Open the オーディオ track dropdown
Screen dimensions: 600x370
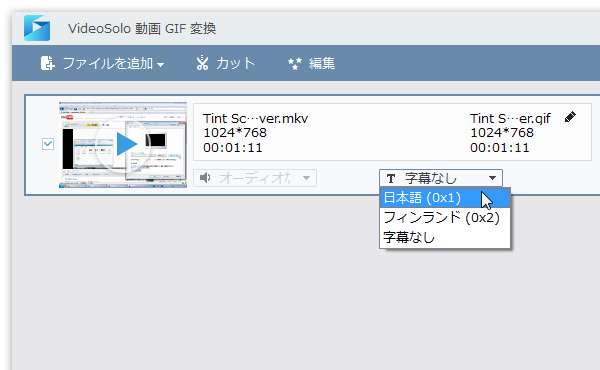(255, 178)
